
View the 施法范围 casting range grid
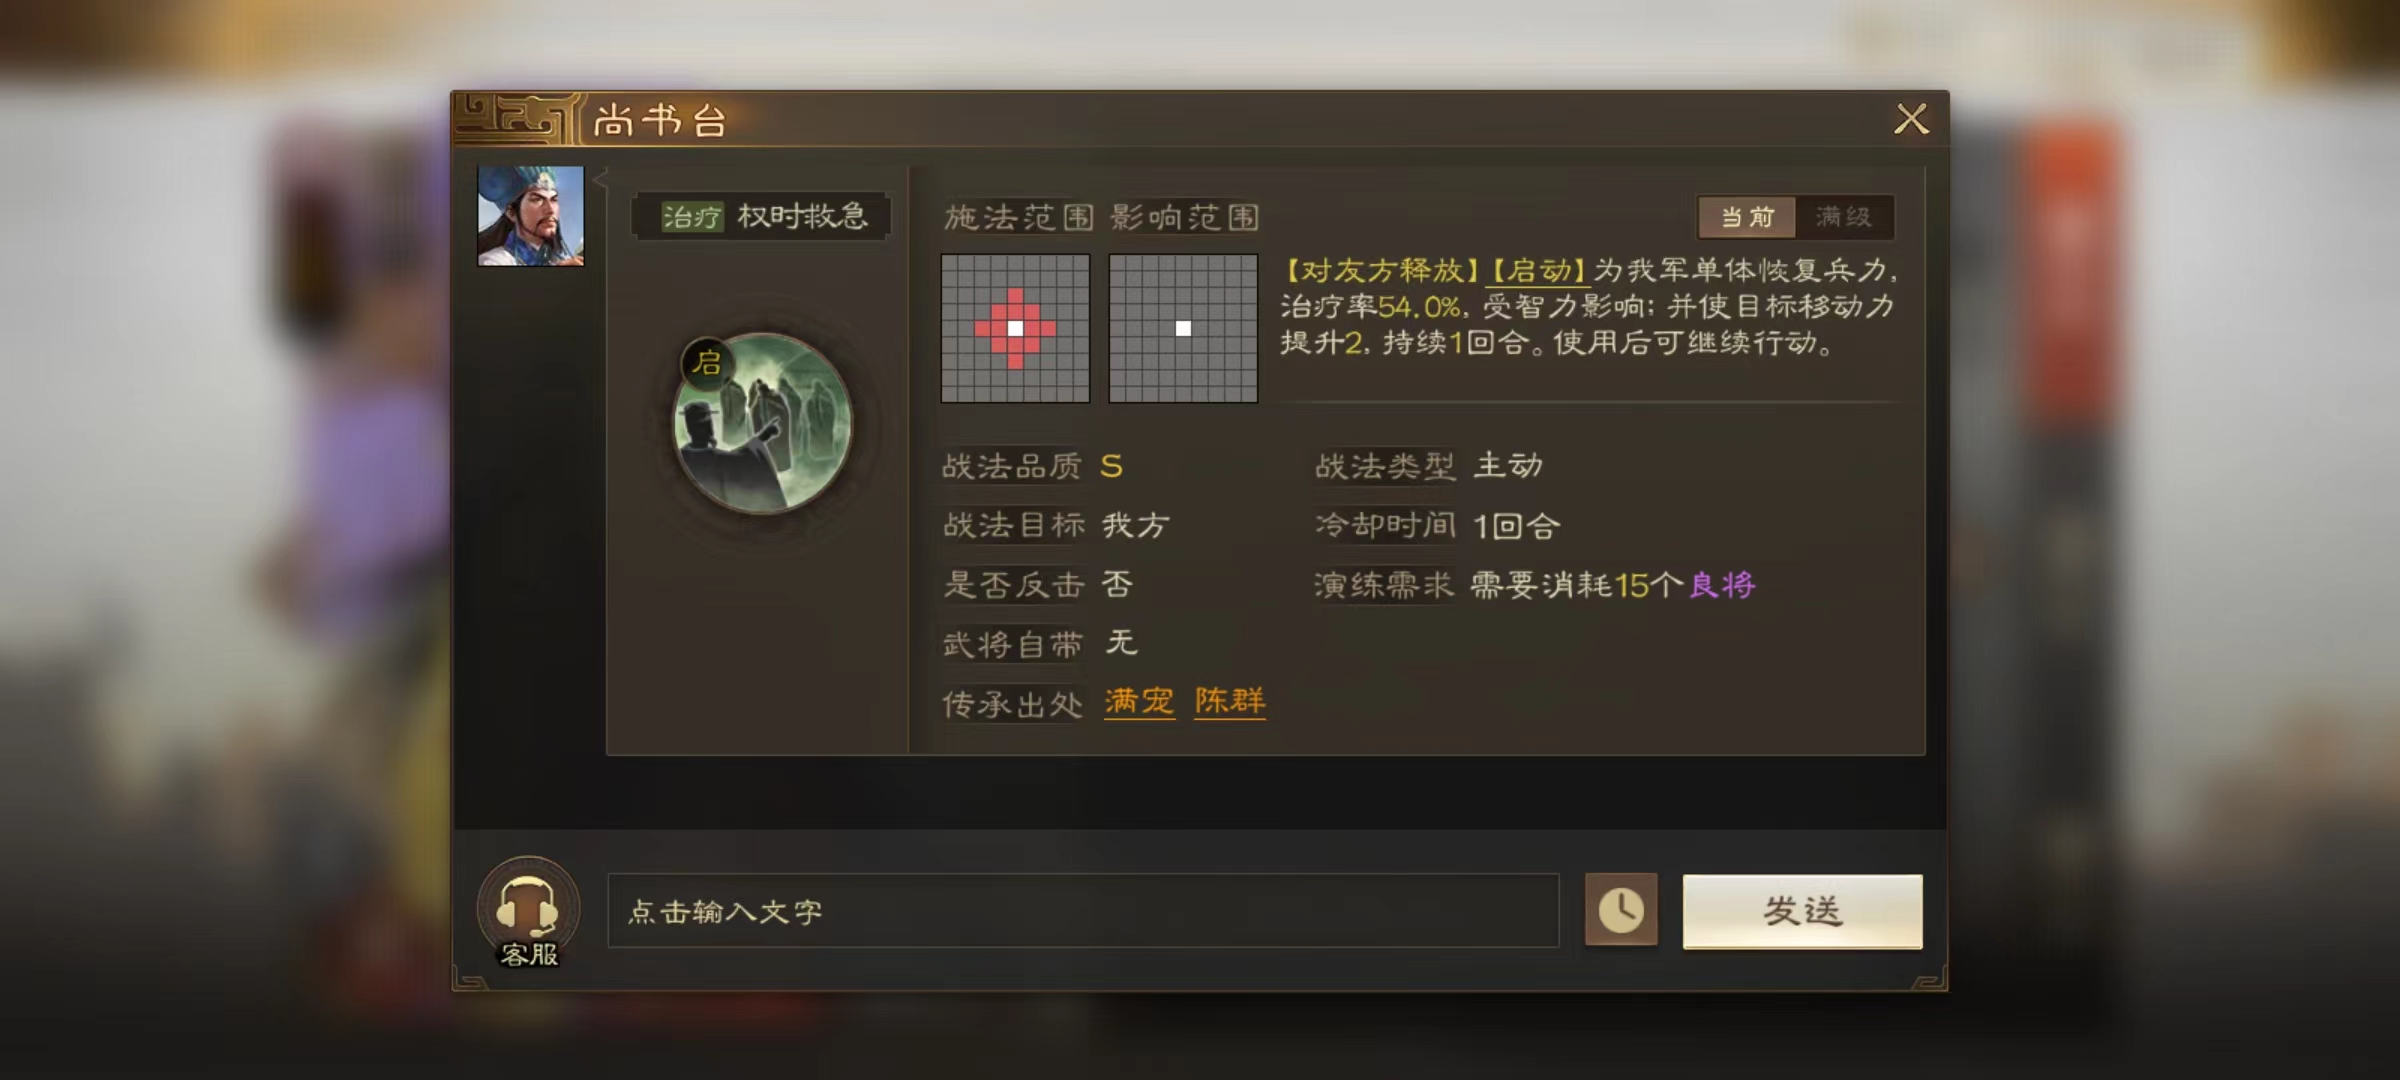pyautogui.click(x=1015, y=328)
